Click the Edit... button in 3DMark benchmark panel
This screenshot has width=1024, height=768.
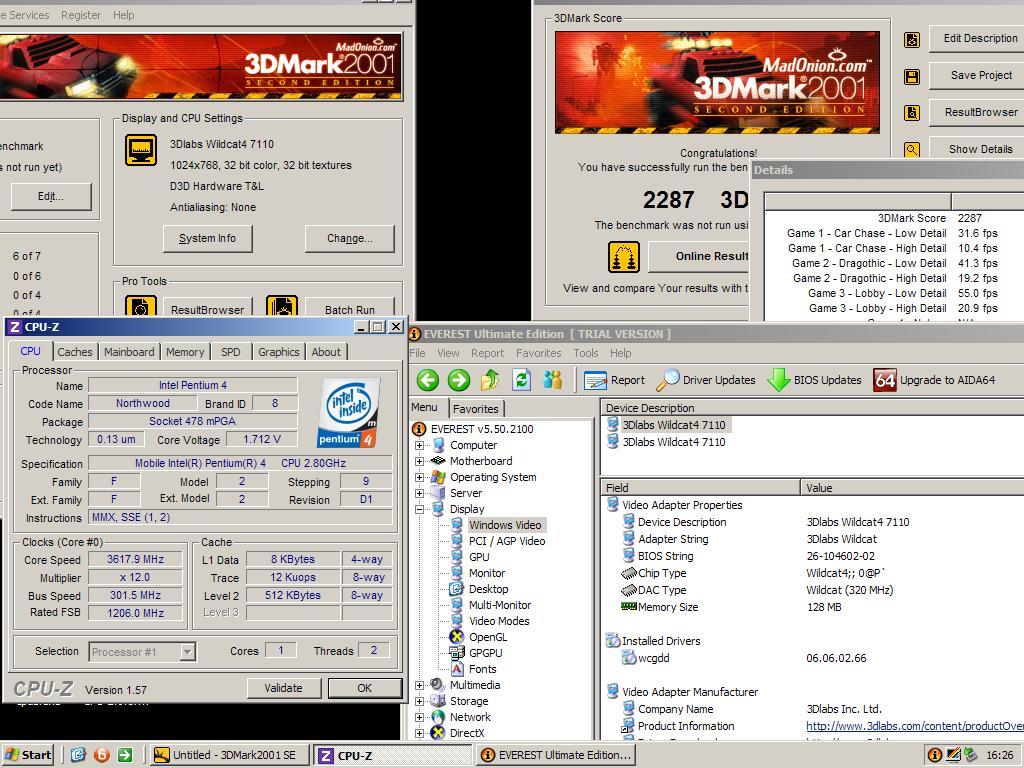click(51, 197)
